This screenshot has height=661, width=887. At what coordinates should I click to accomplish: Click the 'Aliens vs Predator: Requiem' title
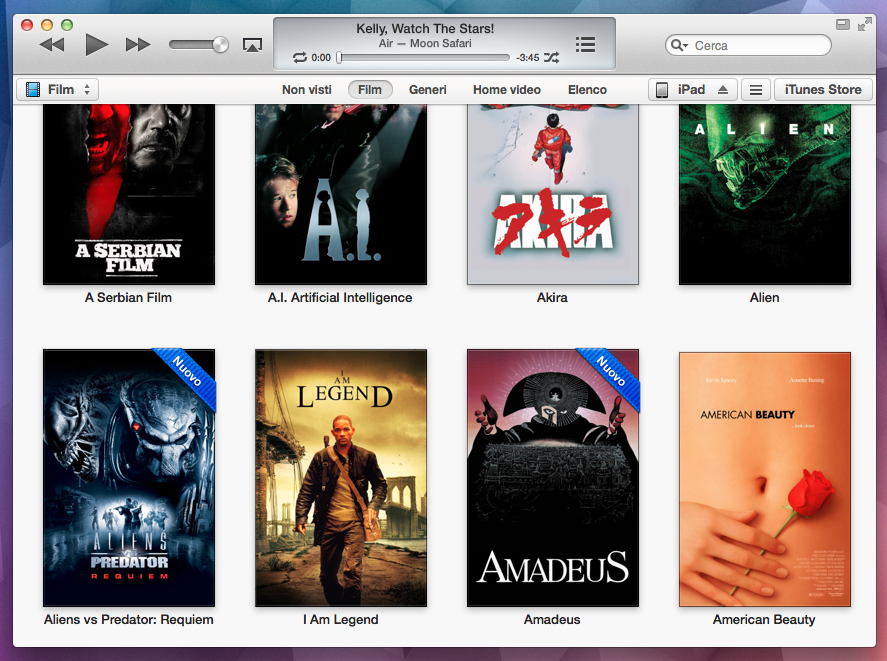pyautogui.click(x=129, y=620)
